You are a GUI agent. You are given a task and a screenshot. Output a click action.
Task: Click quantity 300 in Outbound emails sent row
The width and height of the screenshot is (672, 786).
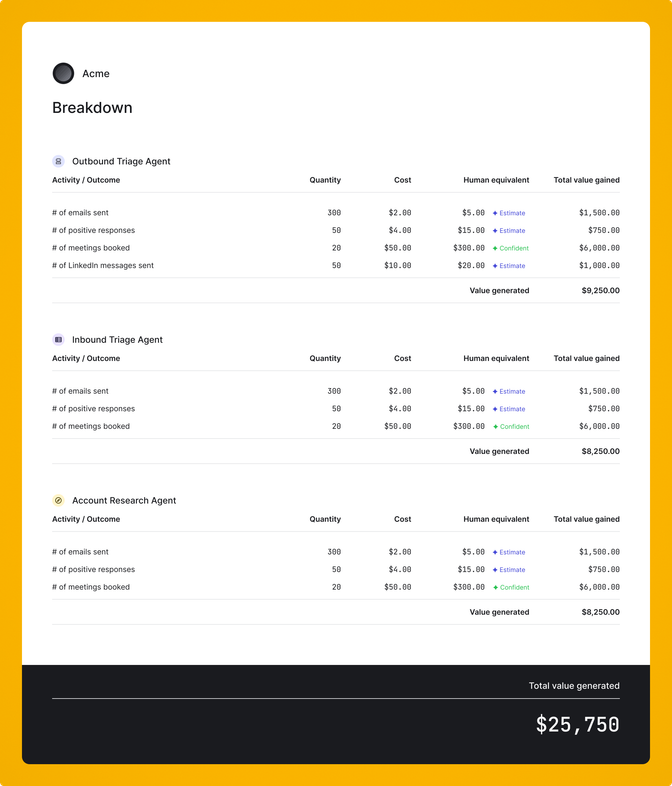tap(334, 213)
